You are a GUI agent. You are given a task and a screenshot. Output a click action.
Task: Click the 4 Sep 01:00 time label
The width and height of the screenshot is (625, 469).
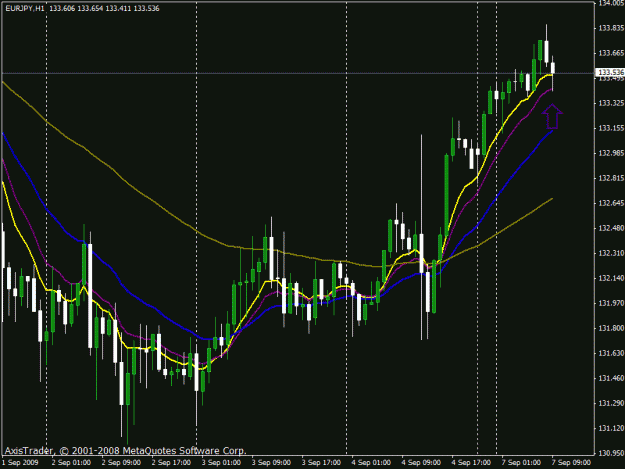371,463
